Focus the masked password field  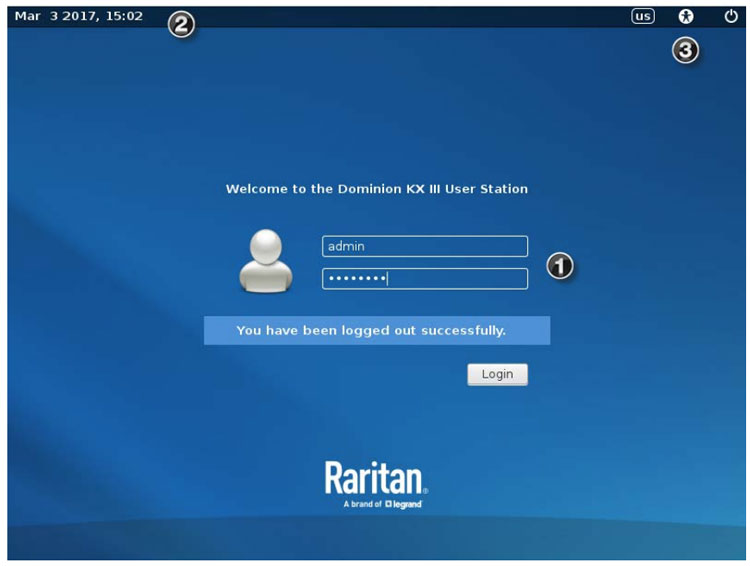coord(424,279)
